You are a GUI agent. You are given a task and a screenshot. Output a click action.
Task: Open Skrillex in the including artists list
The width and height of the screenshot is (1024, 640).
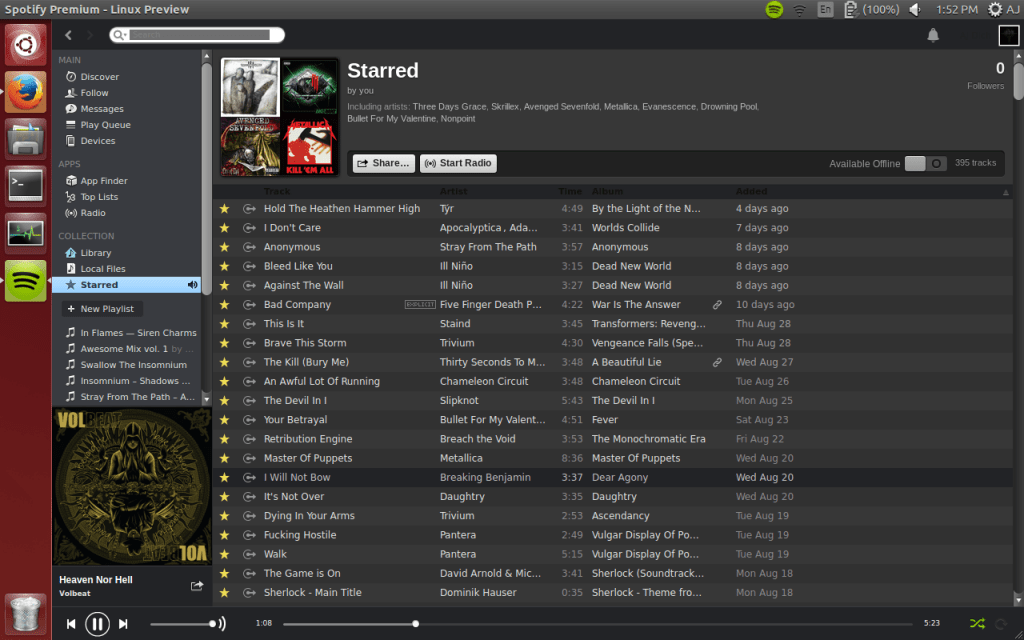click(x=505, y=106)
